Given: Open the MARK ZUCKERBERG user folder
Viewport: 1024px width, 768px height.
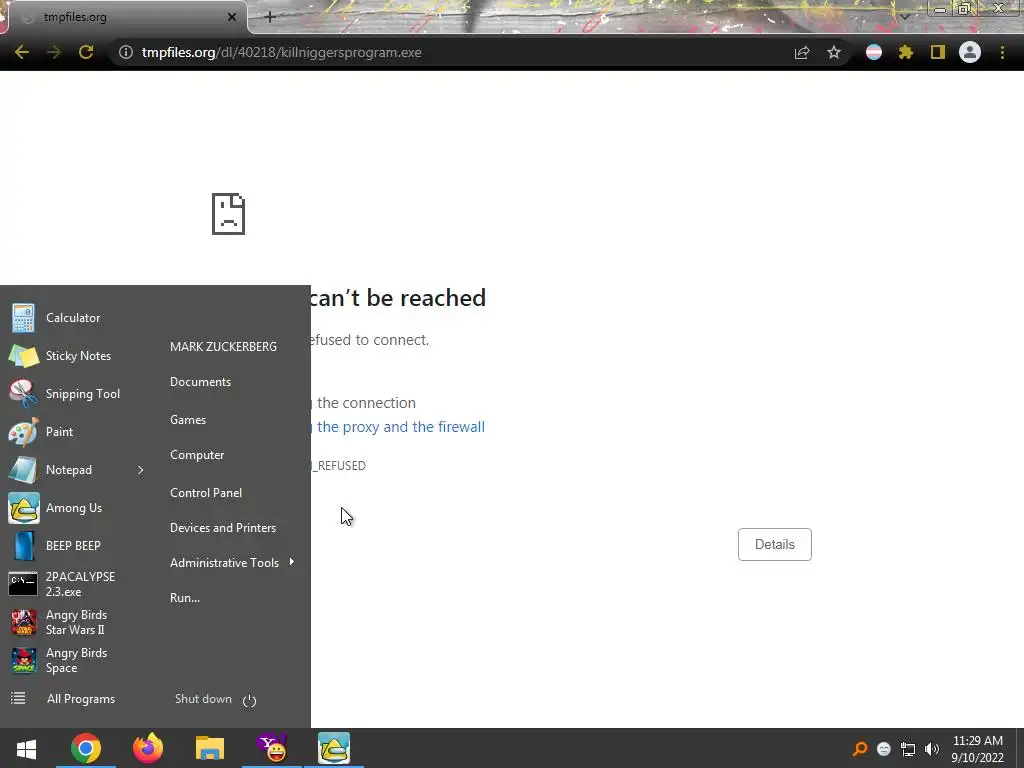Looking at the screenshot, I should pos(223,347).
